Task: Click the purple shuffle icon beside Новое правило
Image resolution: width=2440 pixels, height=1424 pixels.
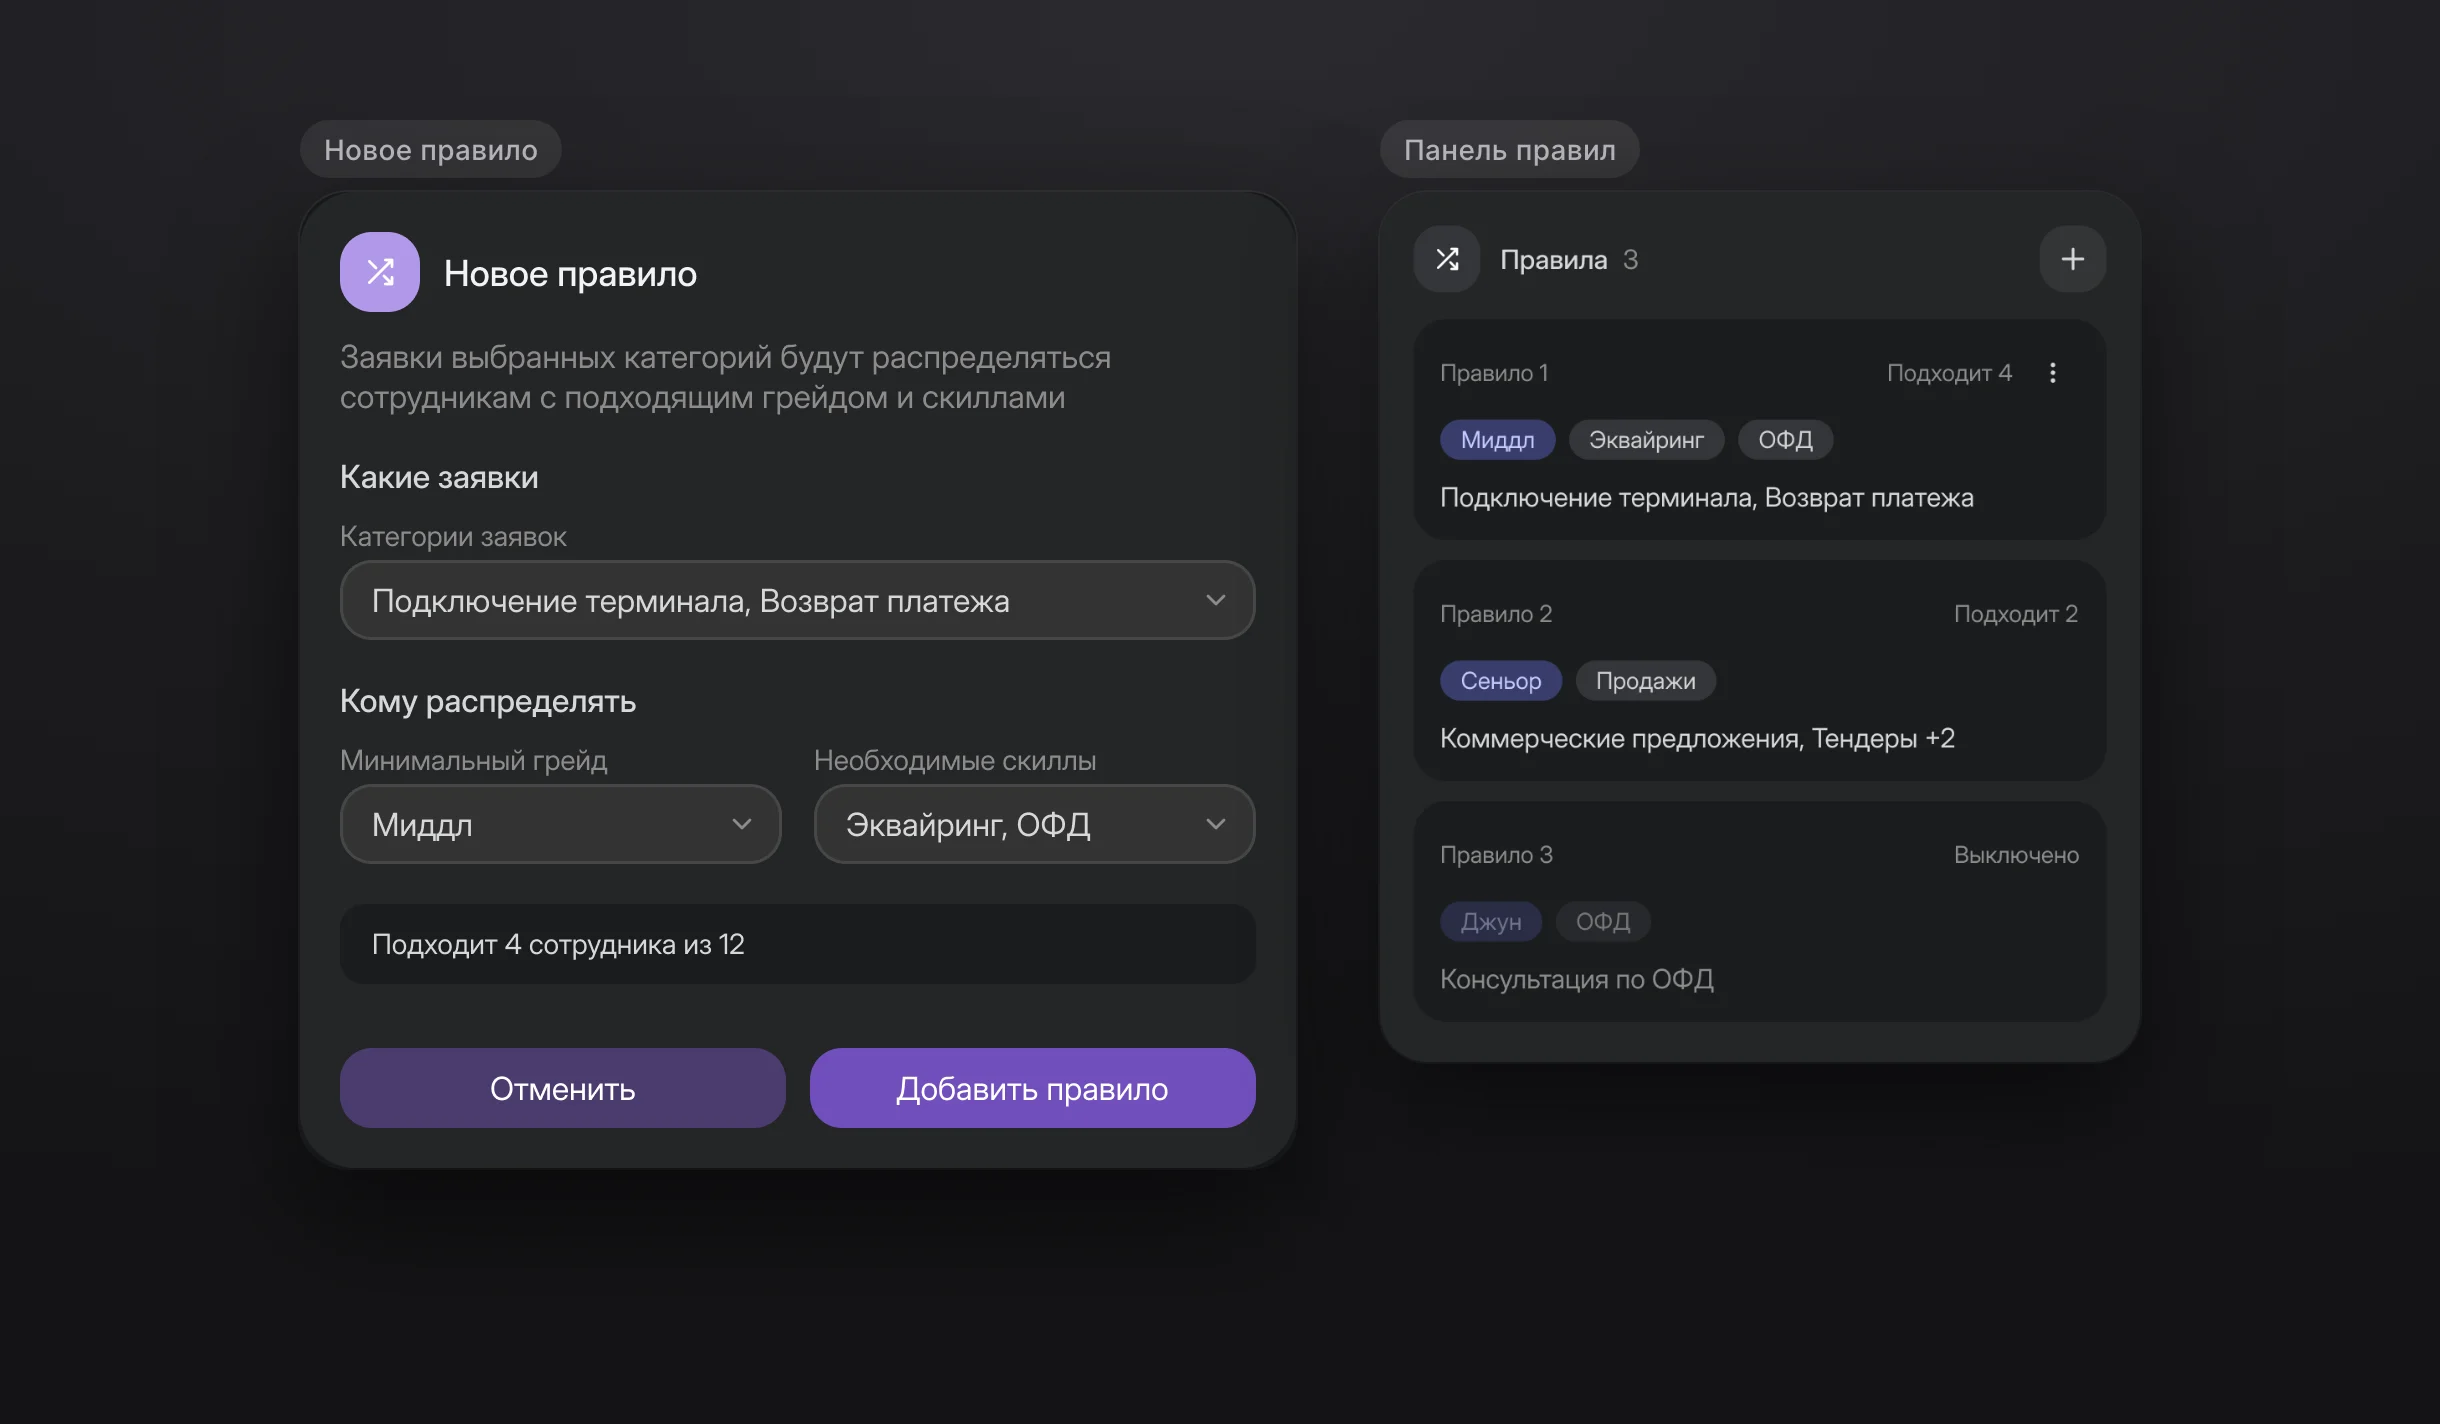Action: pos(380,272)
